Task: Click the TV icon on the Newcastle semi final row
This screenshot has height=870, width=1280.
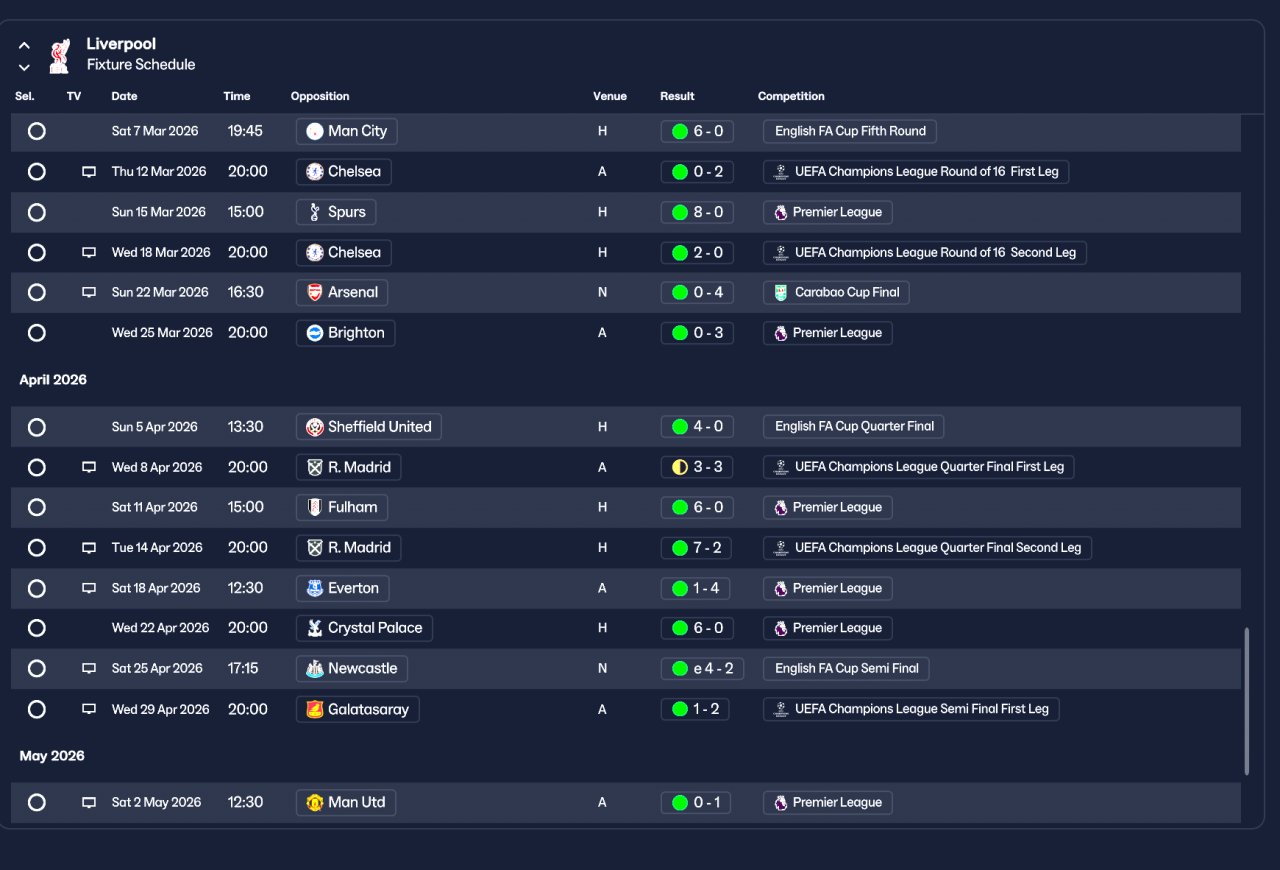Action: [89, 668]
